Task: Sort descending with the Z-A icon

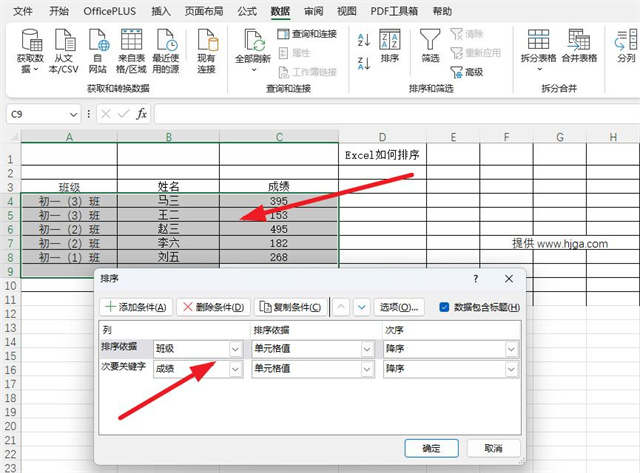Action: pyautogui.click(x=364, y=63)
